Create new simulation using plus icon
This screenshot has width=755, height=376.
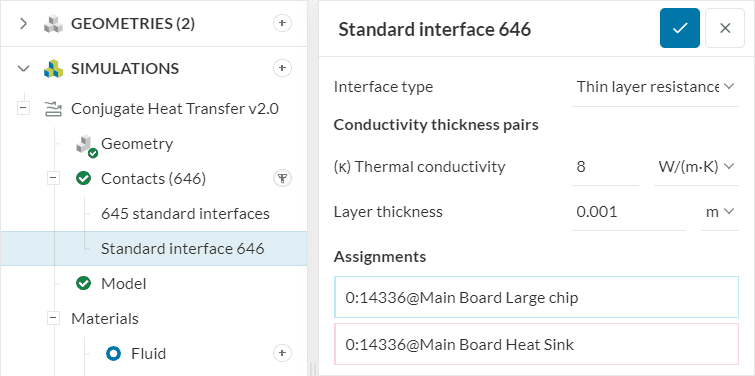pyautogui.click(x=282, y=68)
